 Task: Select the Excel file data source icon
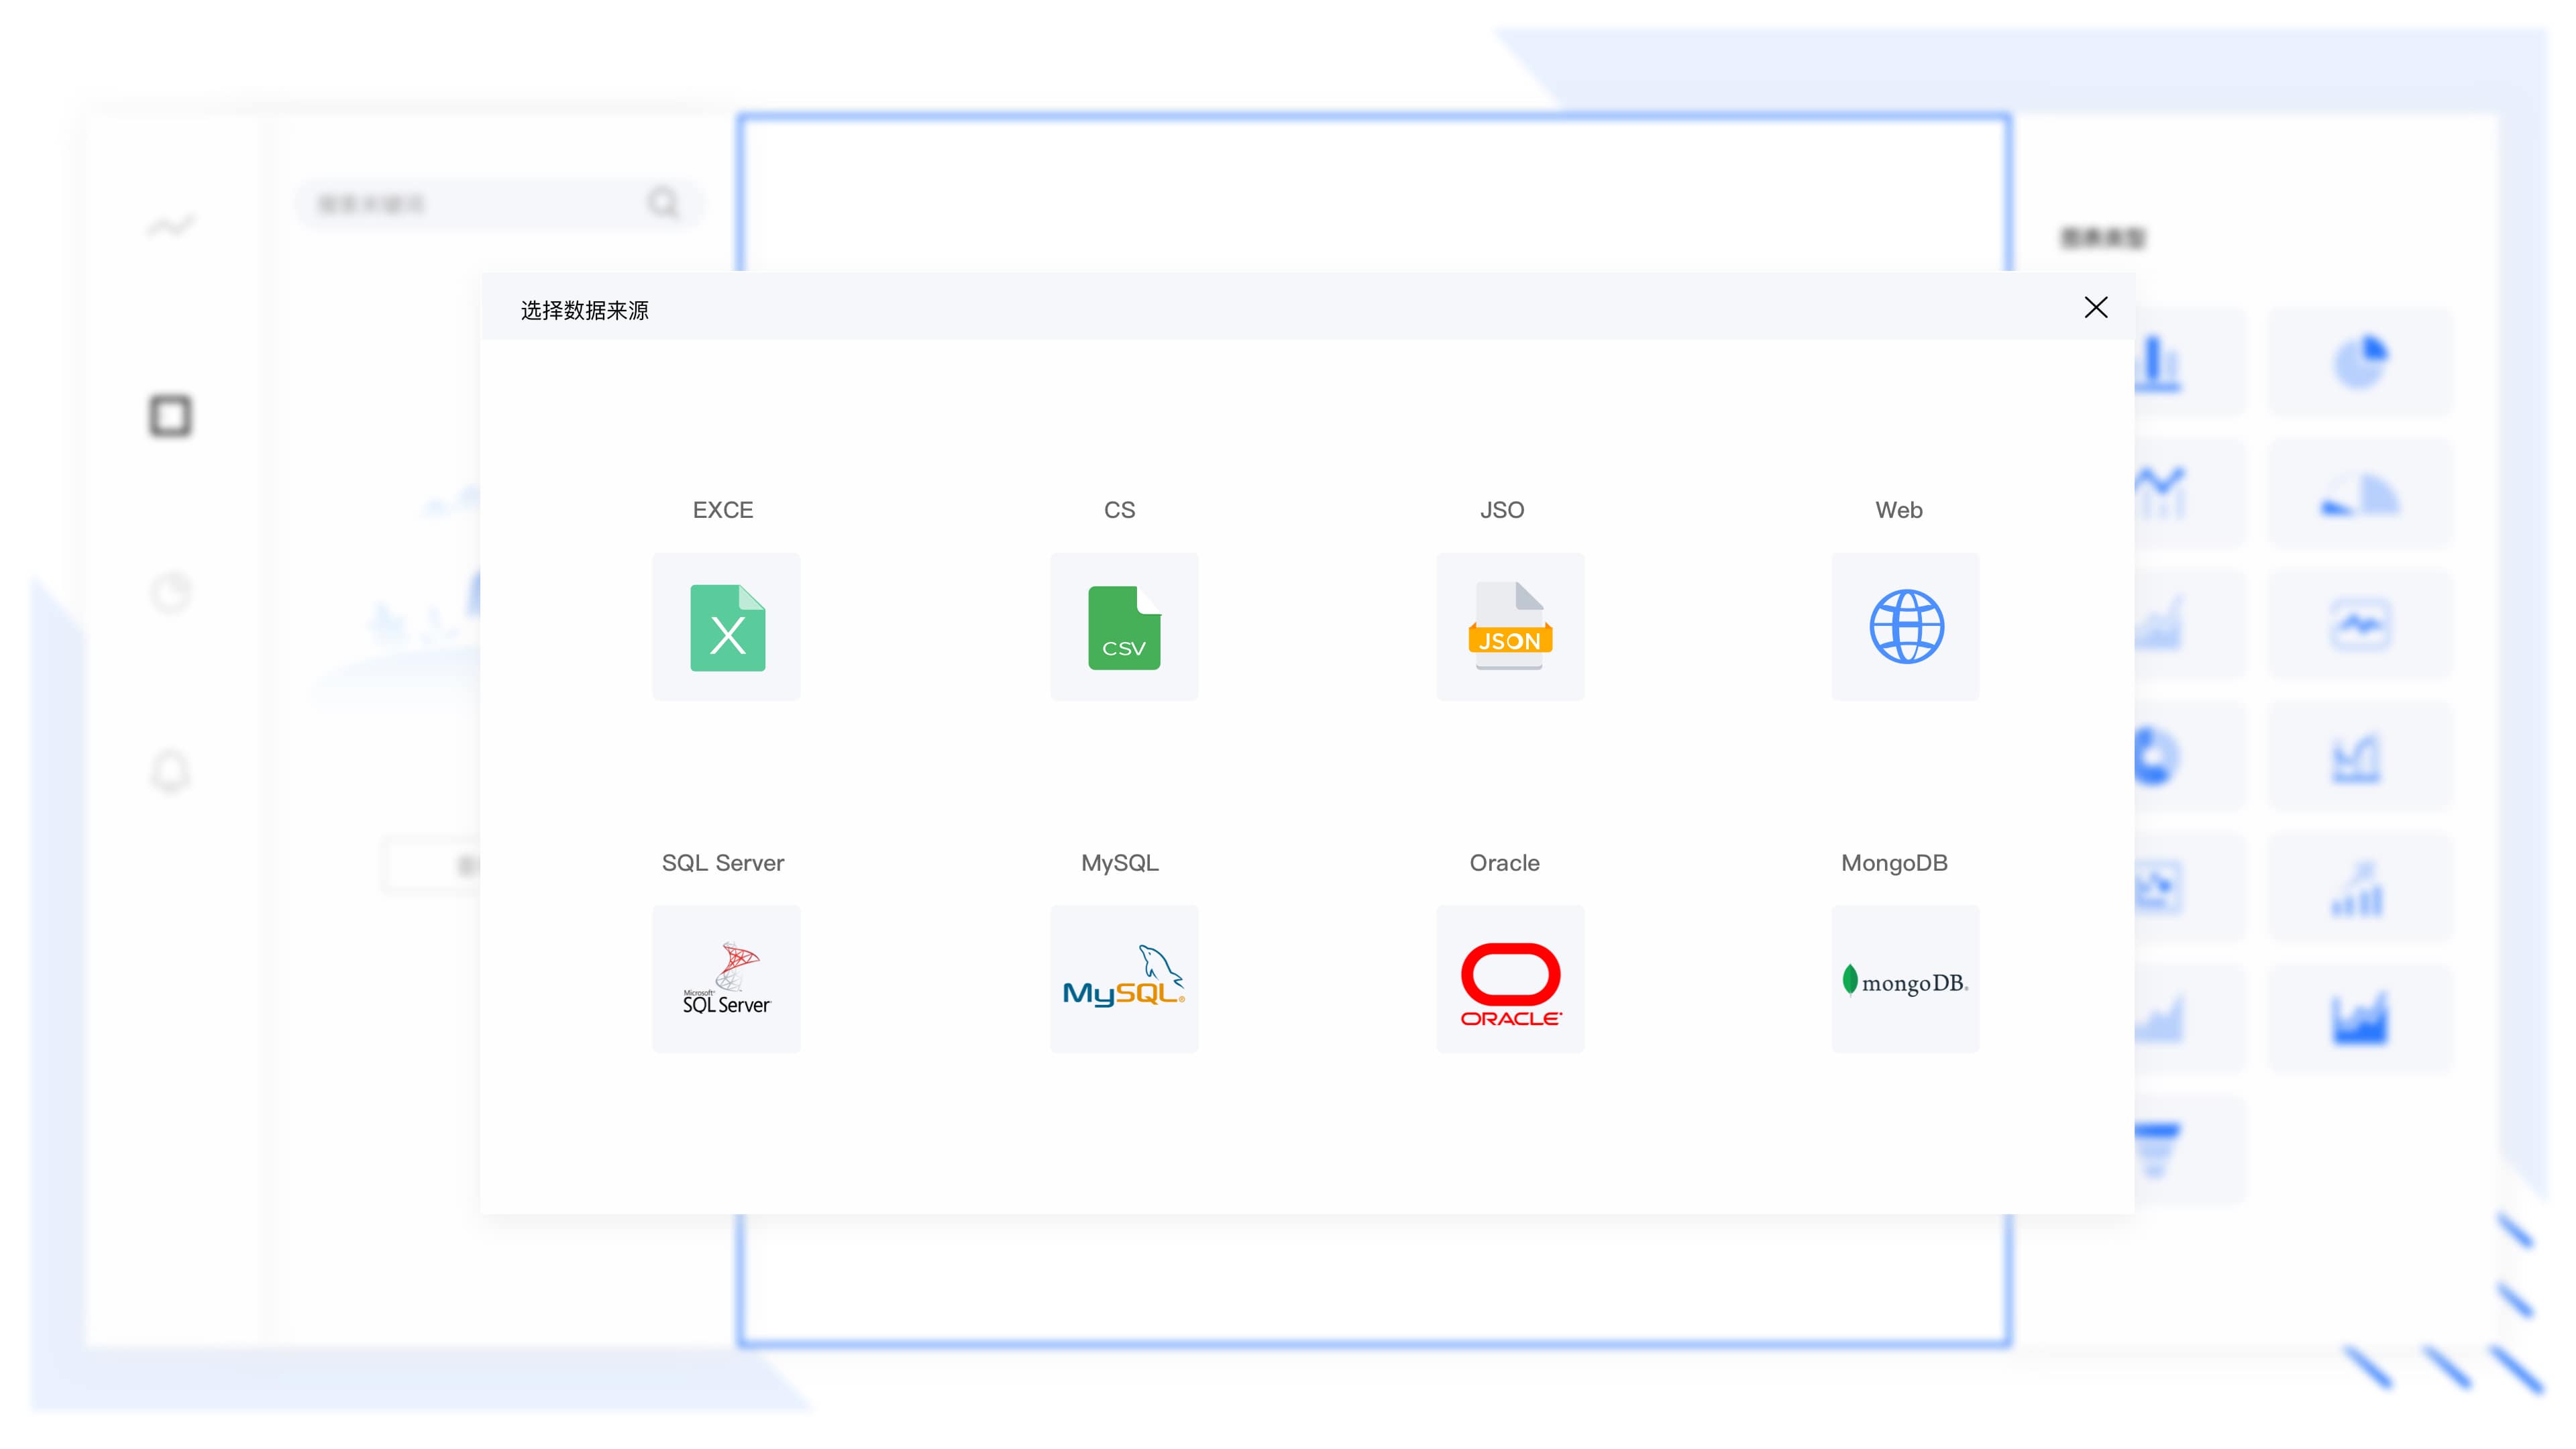pos(726,627)
